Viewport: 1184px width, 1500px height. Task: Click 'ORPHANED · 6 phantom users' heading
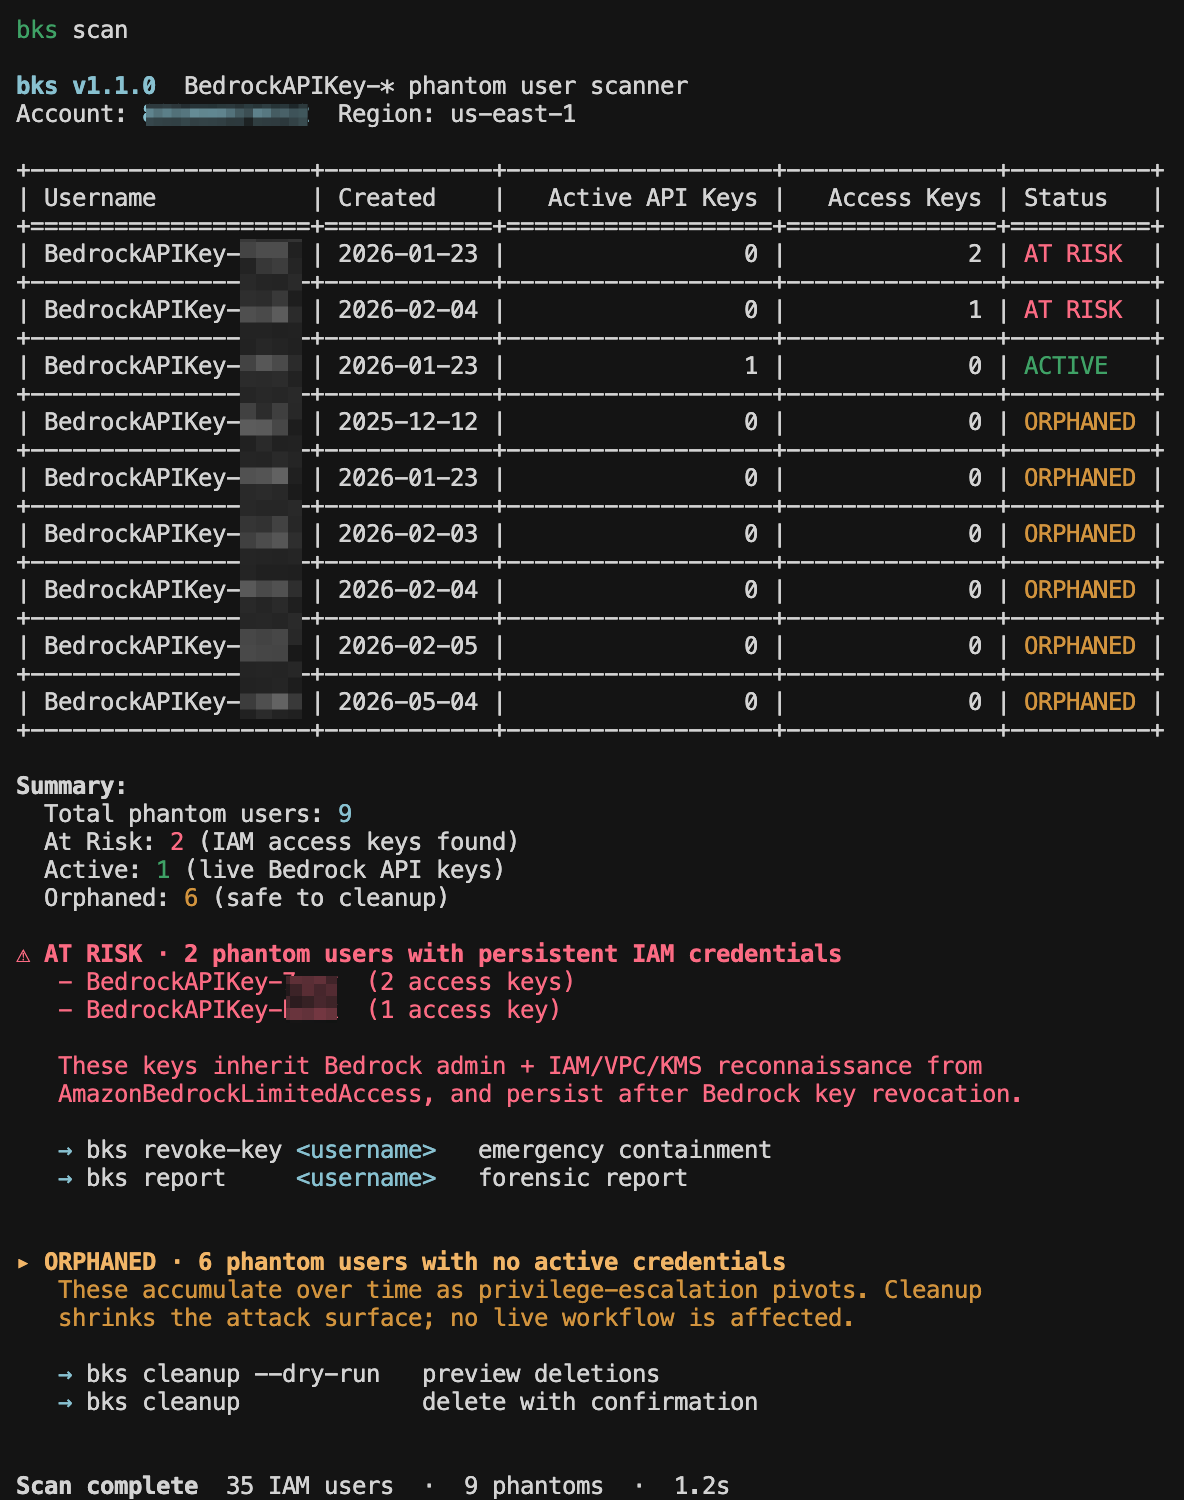tap(415, 1262)
